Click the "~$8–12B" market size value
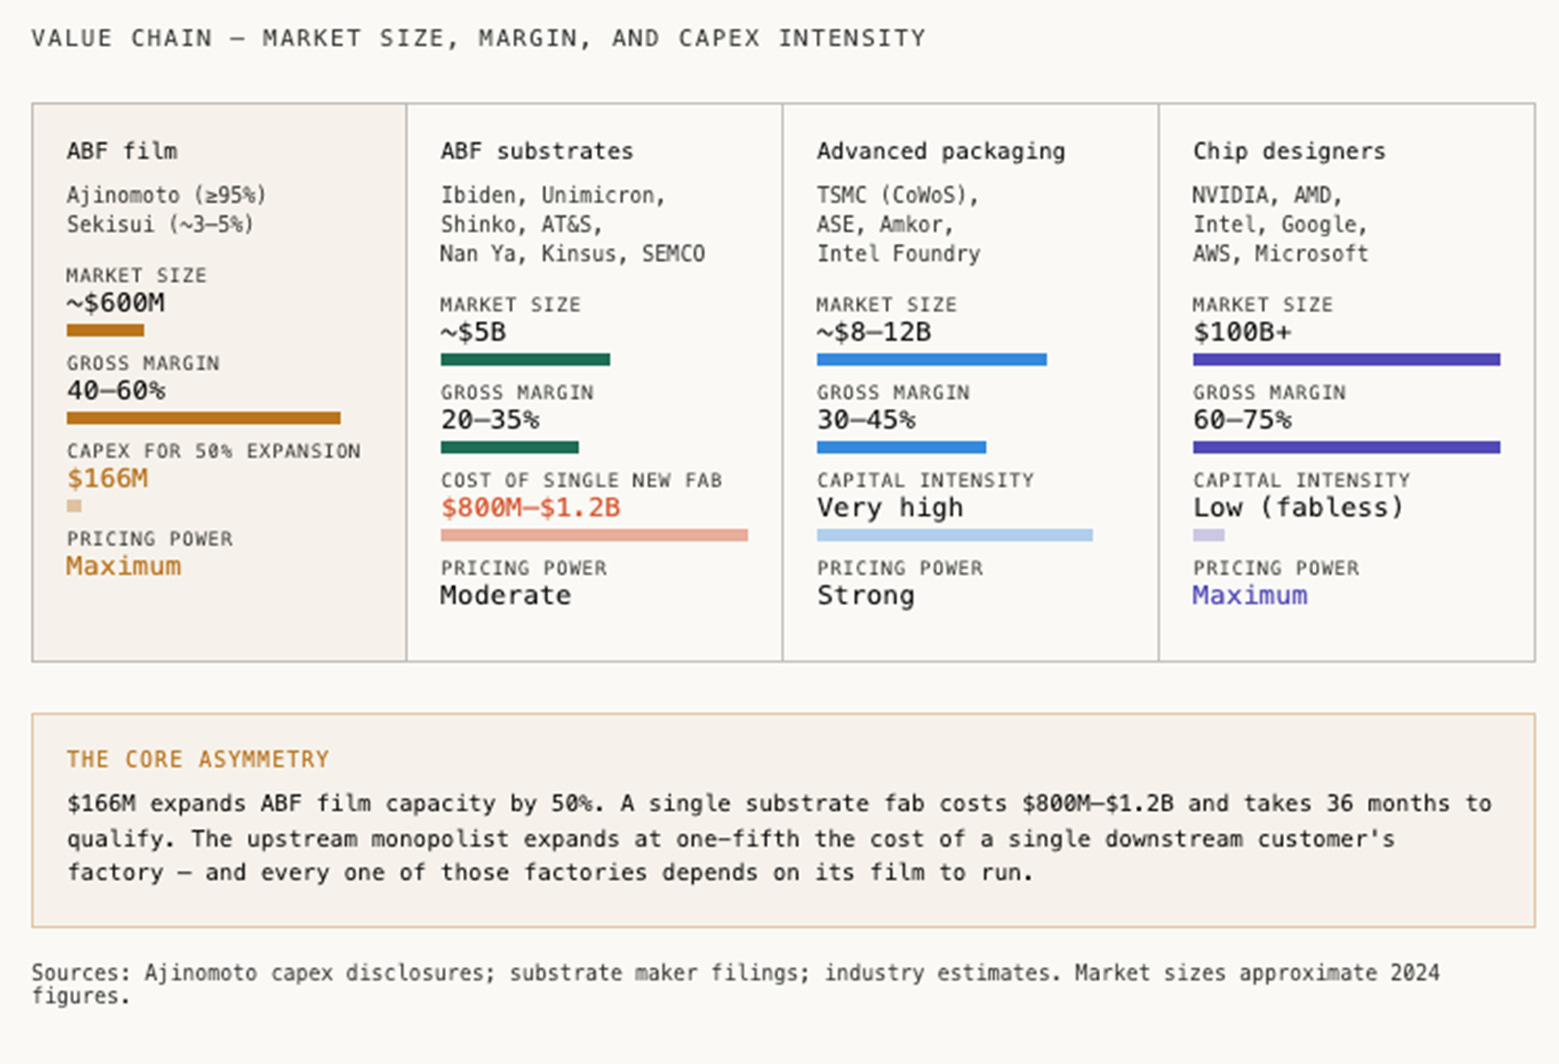1559x1064 pixels. pos(874,332)
